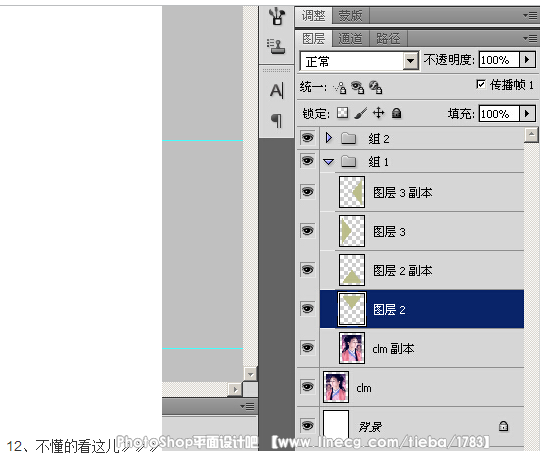The image size is (540, 459).
Task: Click layers panel scroll up arrow
Action: pyautogui.click(x=531, y=135)
